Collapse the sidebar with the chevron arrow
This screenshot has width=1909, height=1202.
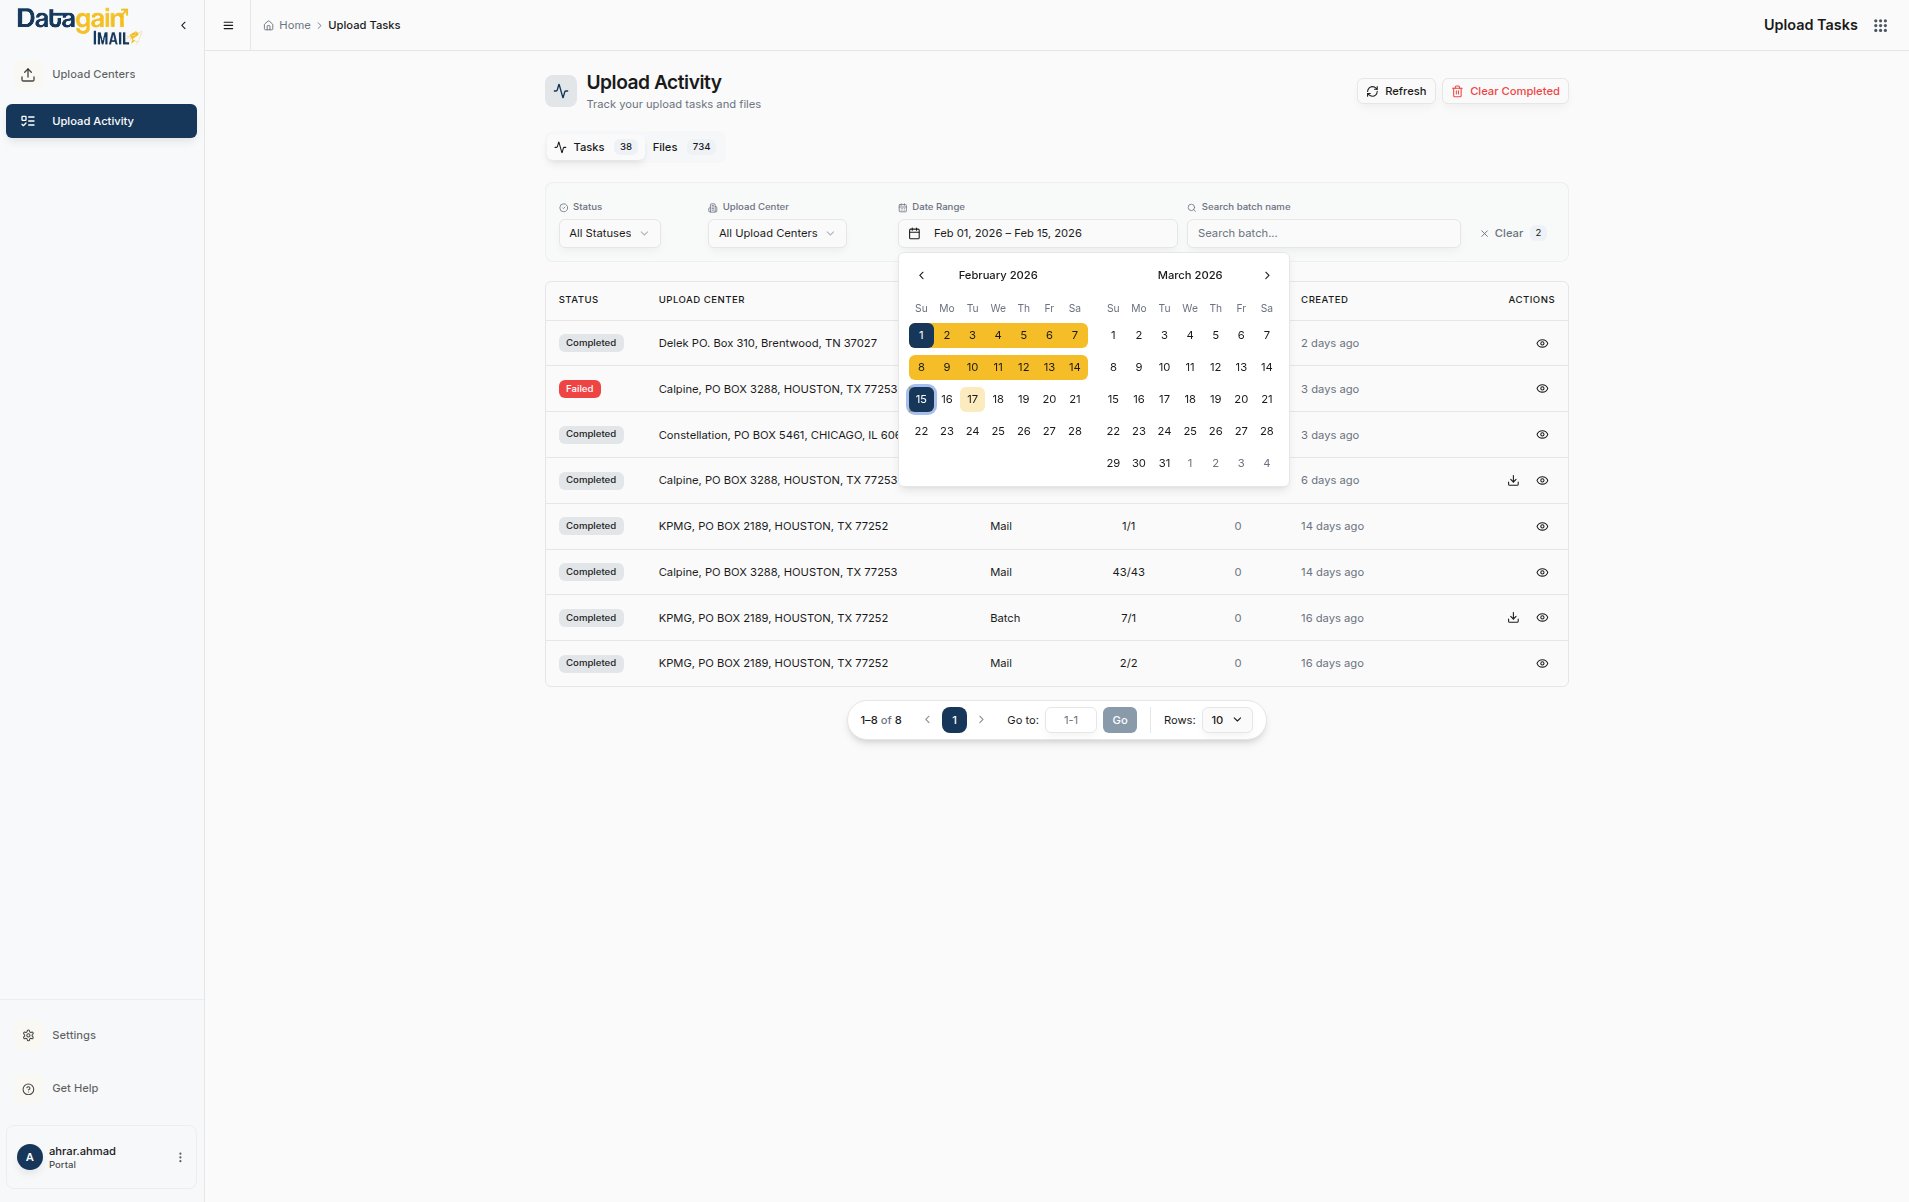(183, 26)
